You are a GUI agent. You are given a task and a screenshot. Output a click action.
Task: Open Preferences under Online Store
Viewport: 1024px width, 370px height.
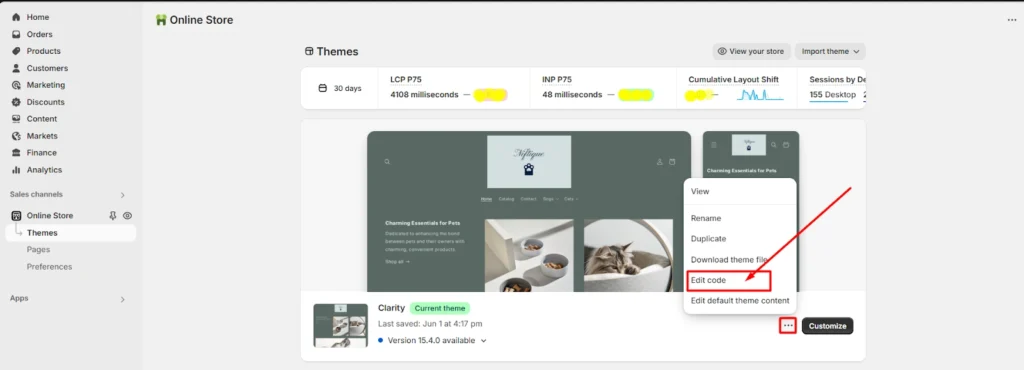click(x=49, y=266)
